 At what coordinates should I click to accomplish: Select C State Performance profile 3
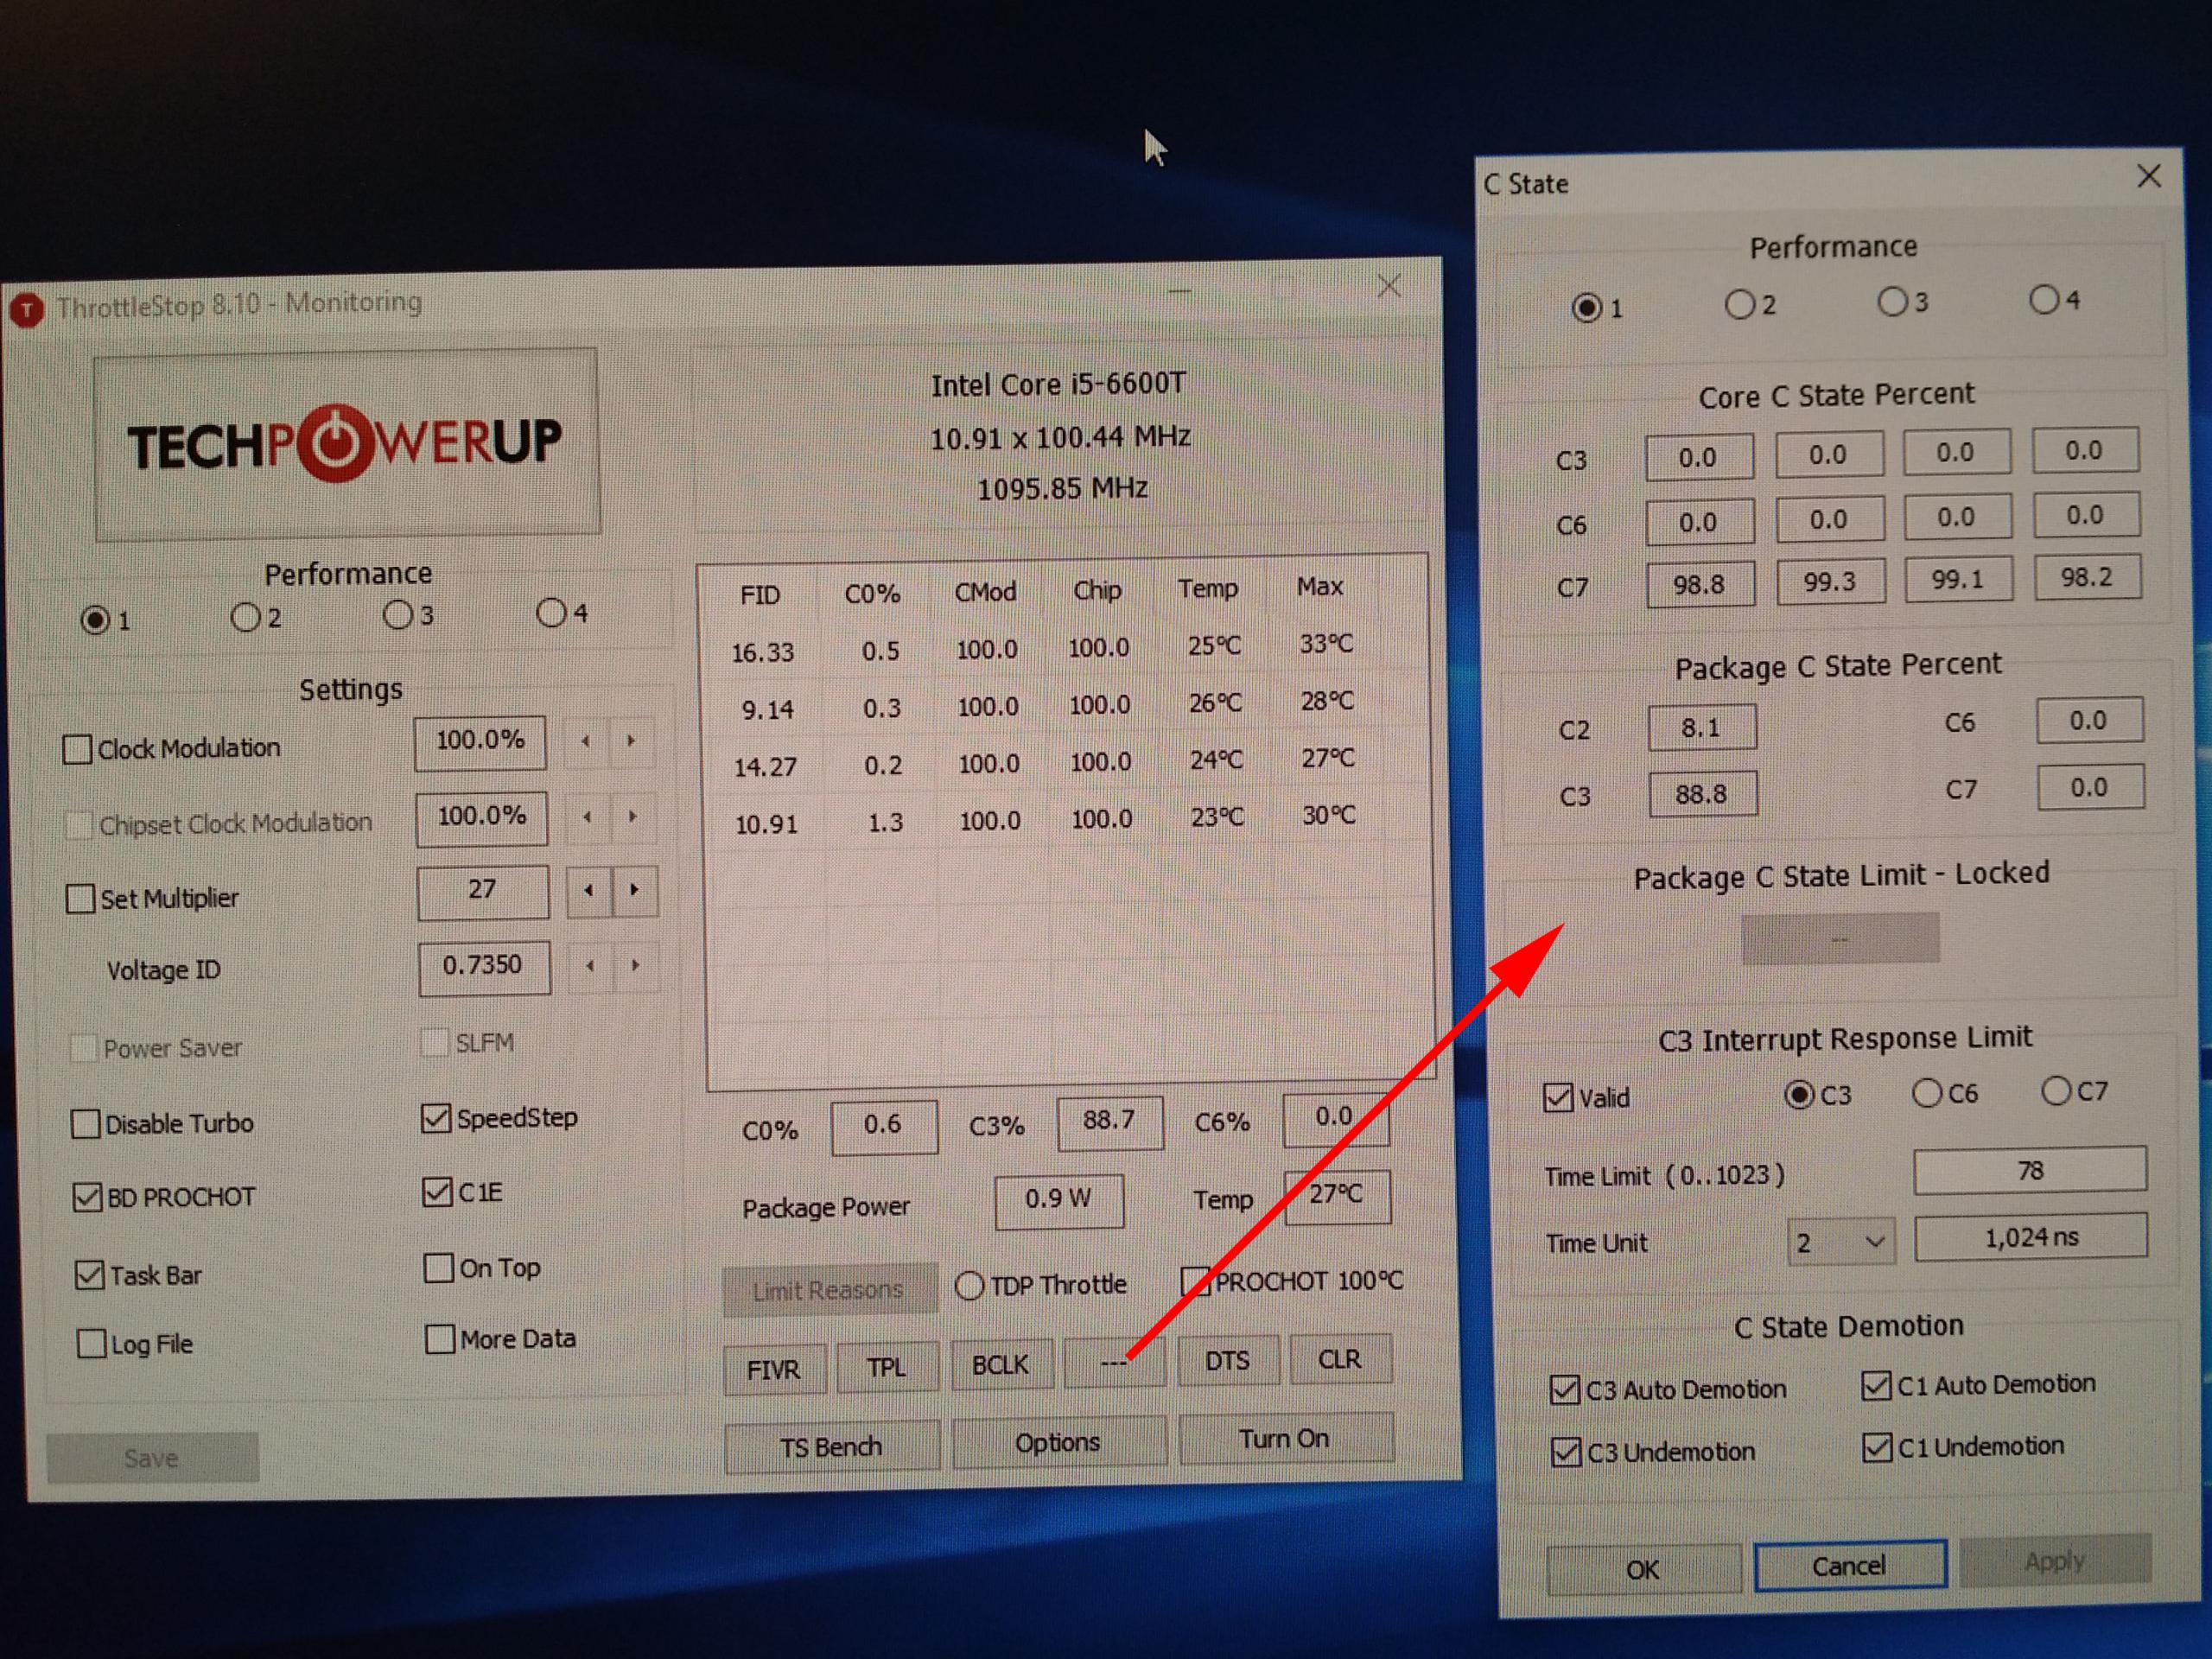1892,302
